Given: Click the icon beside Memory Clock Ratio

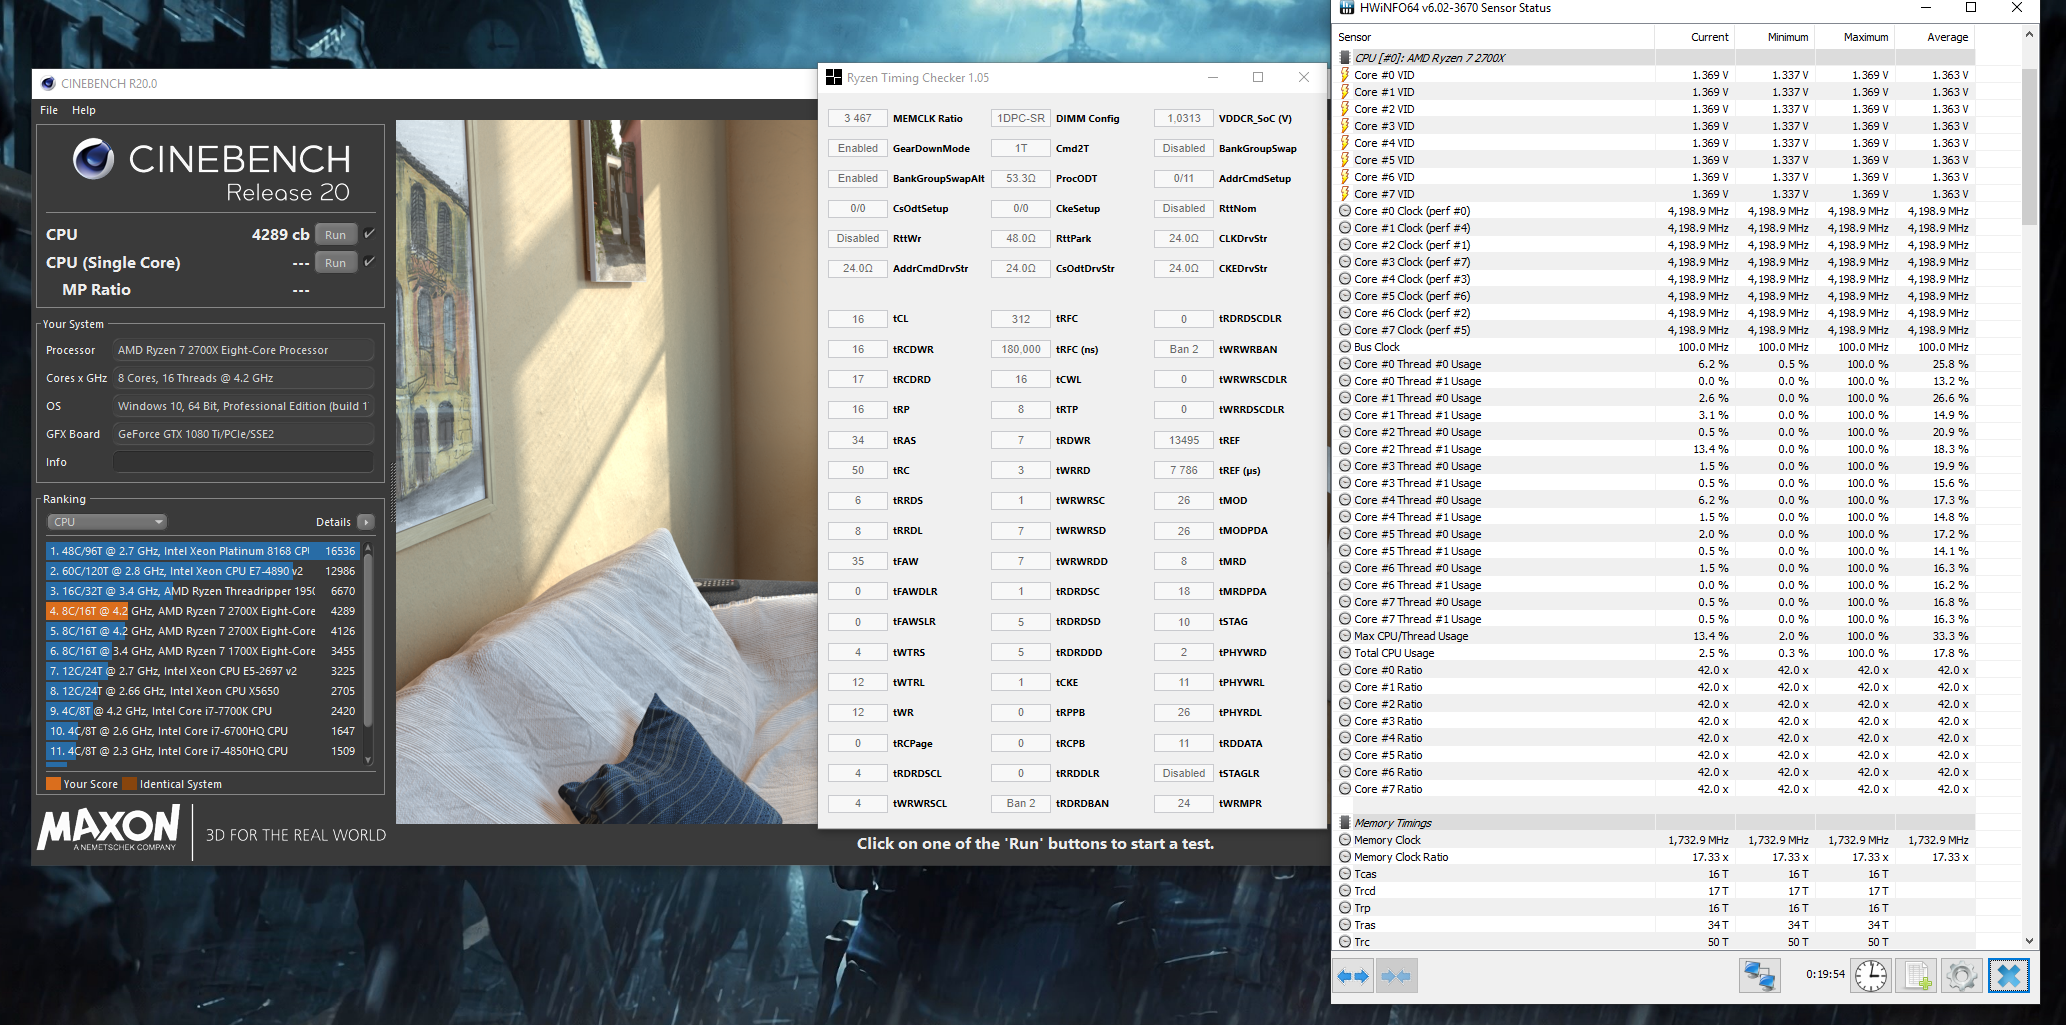Looking at the screenshot, I should 1345,857.
